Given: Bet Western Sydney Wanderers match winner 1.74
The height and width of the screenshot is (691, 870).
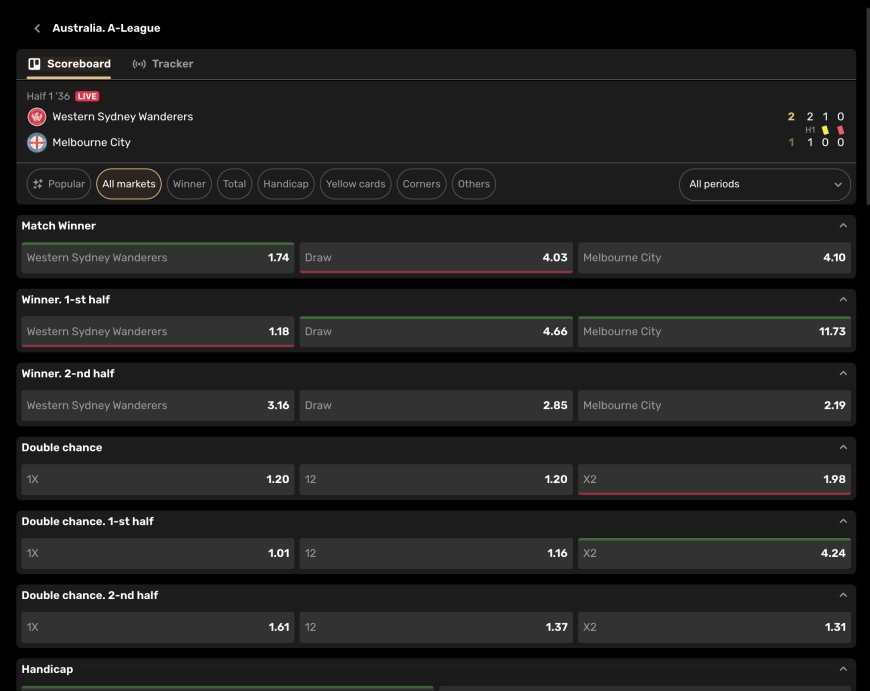Looking at the screenshot, I should pos(158,258).
